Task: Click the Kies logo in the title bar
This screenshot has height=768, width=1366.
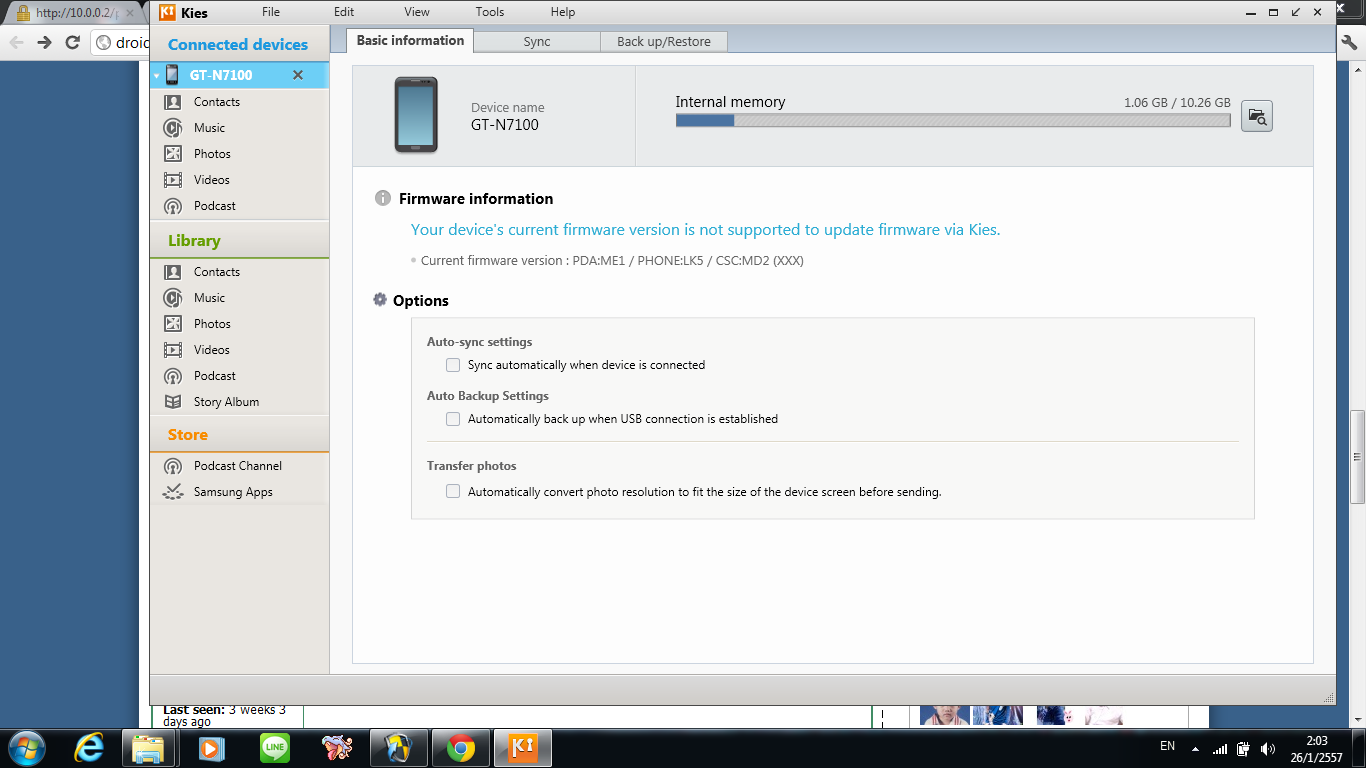Action: (x=168, y=13)
